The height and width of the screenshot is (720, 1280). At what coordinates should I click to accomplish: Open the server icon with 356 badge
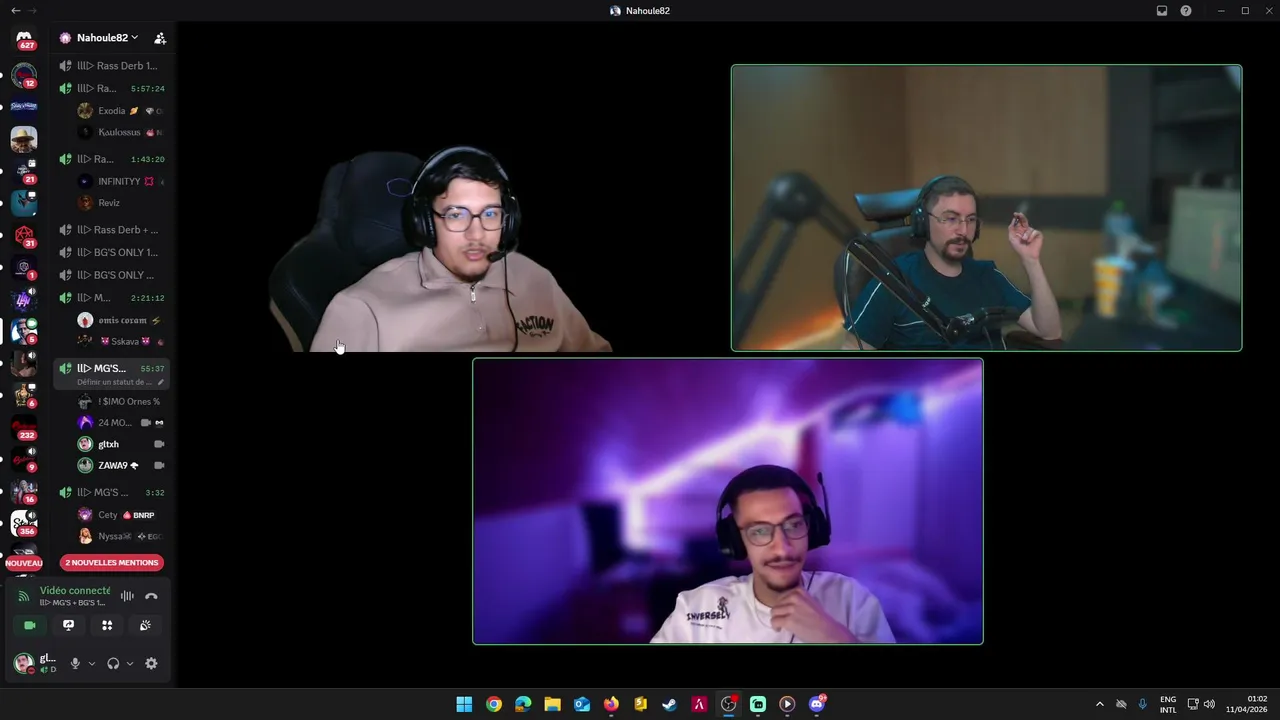(x=24, y=523)
